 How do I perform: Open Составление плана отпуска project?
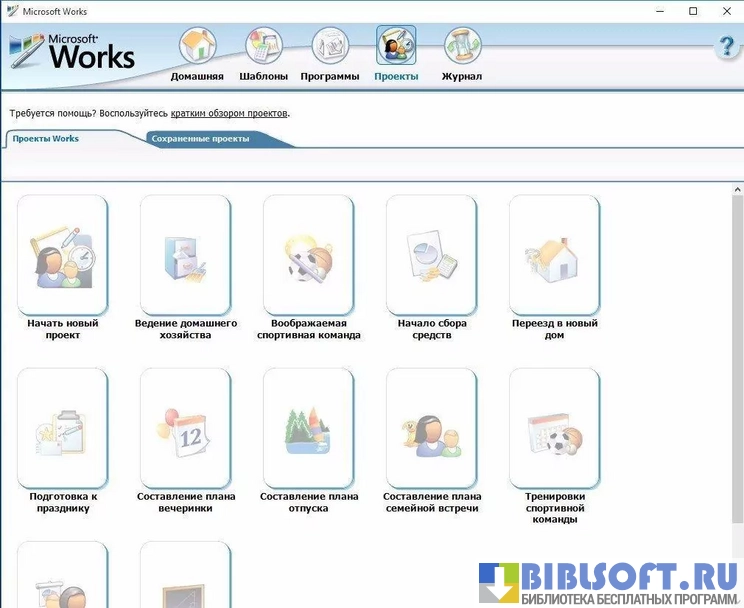(308, 428)
